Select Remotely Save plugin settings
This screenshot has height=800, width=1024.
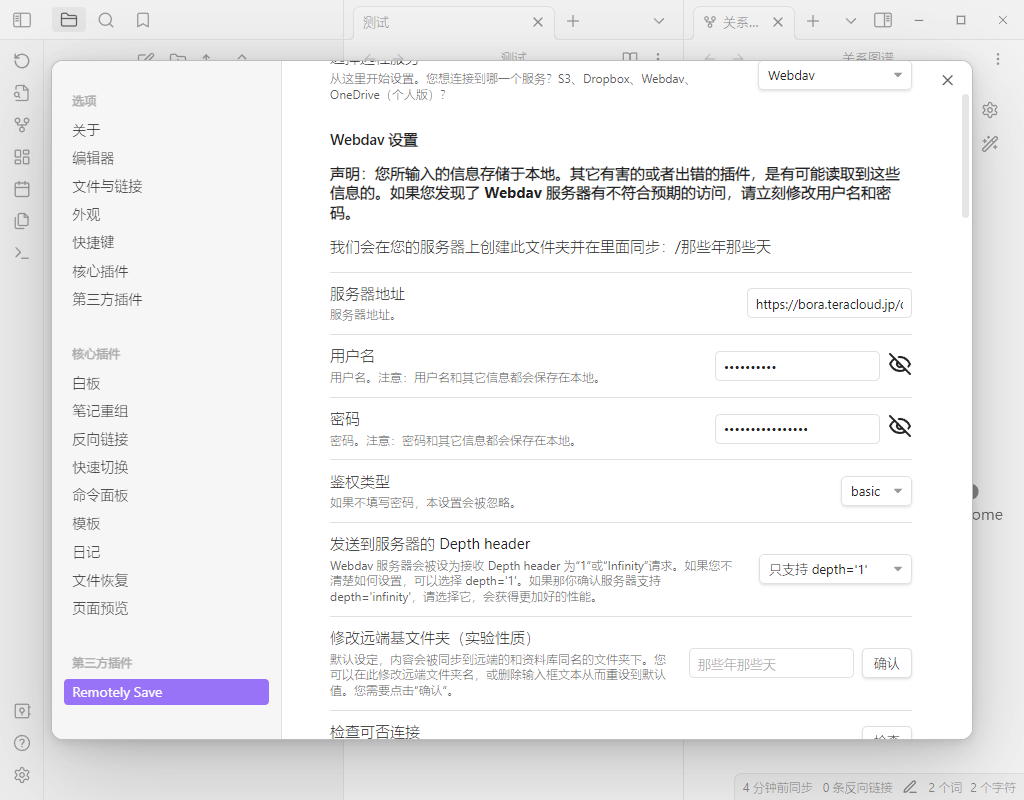tap(167, 692)
